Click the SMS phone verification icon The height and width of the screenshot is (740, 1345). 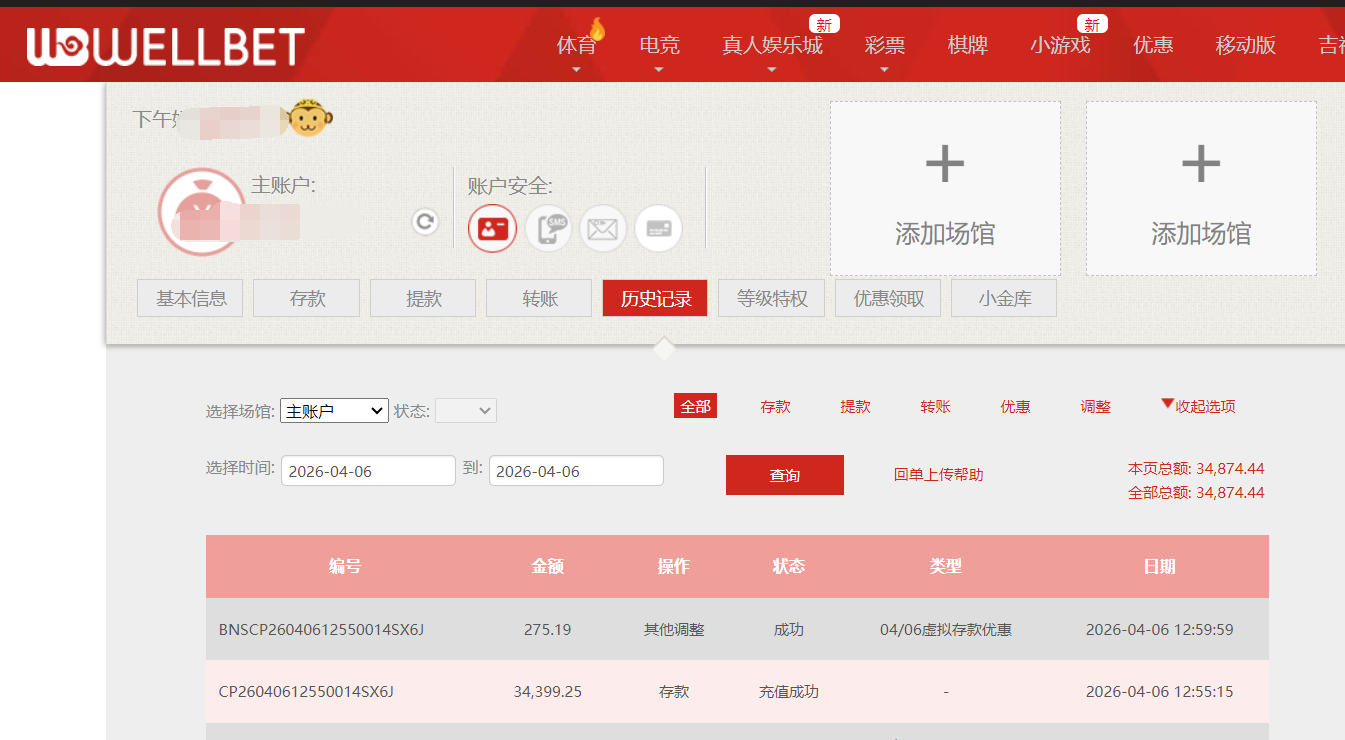pyautogui.click(x=548, y=228)
